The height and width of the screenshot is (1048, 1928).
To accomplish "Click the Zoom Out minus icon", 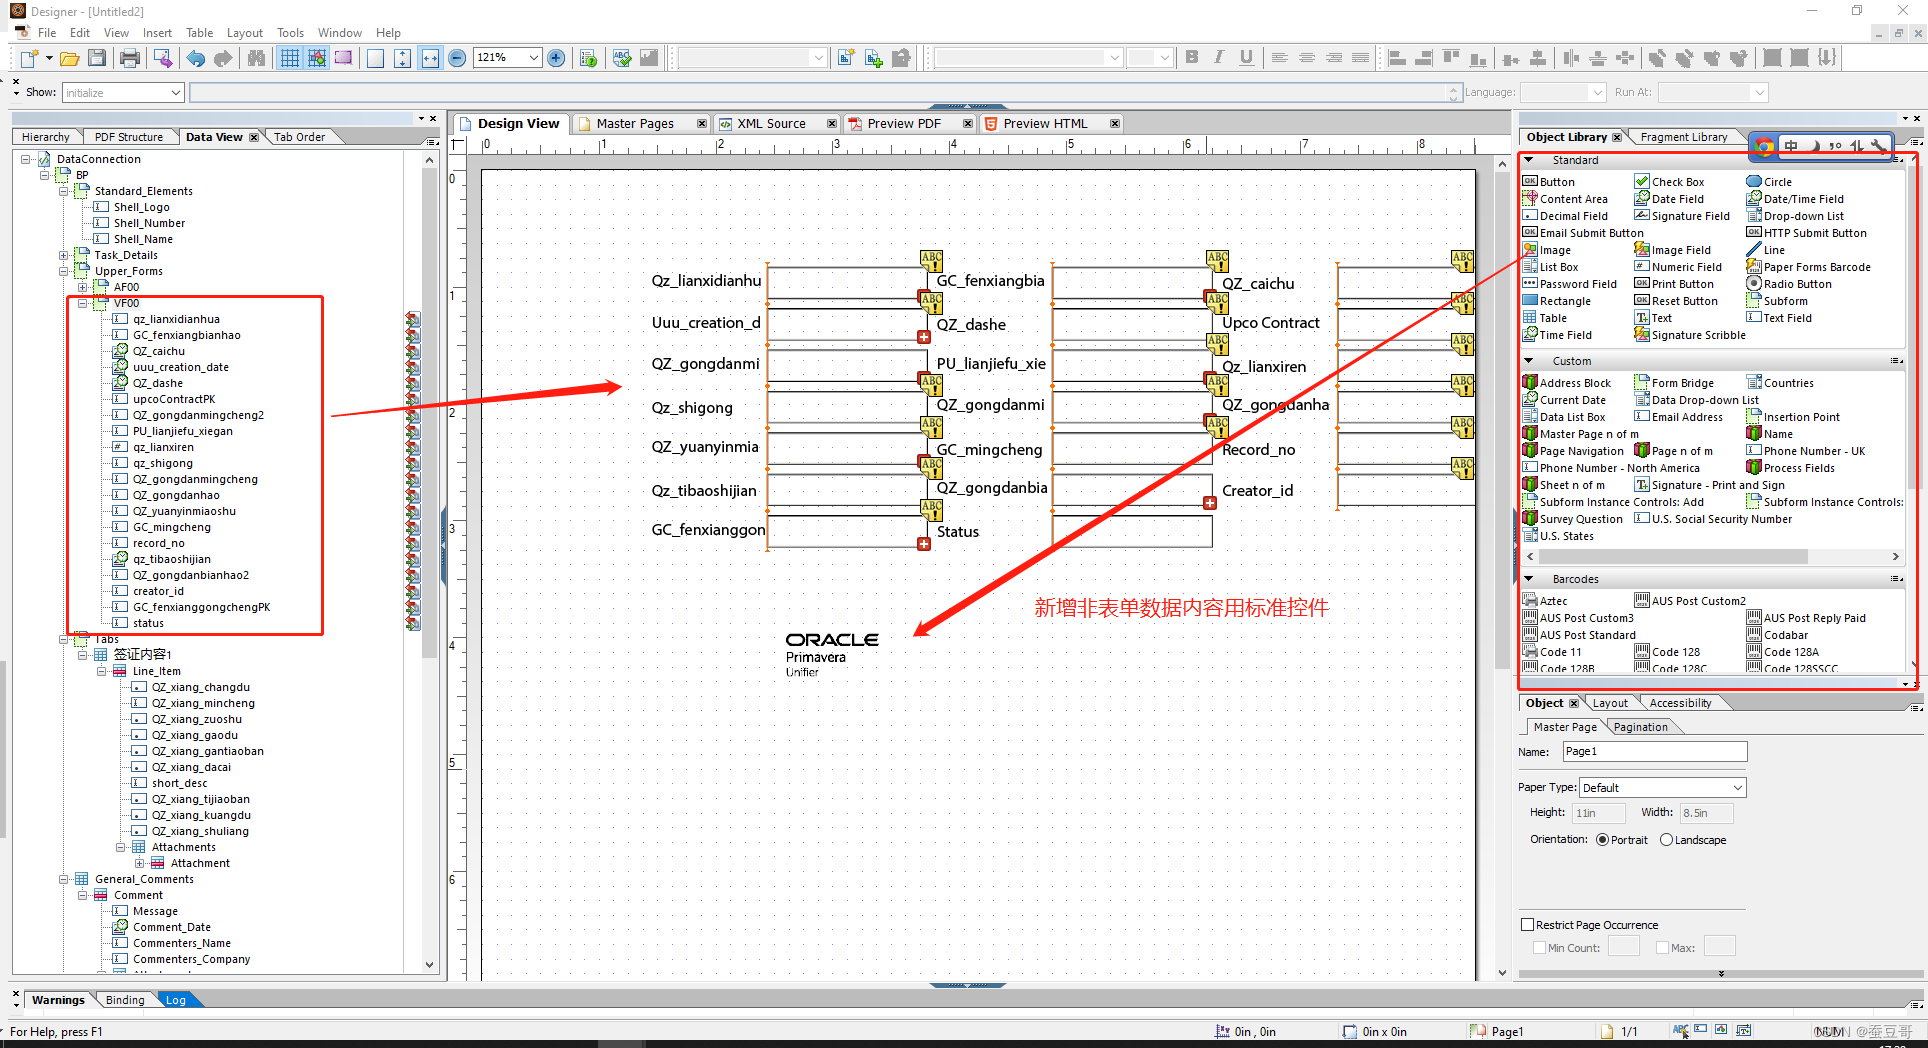I will 457,58.
